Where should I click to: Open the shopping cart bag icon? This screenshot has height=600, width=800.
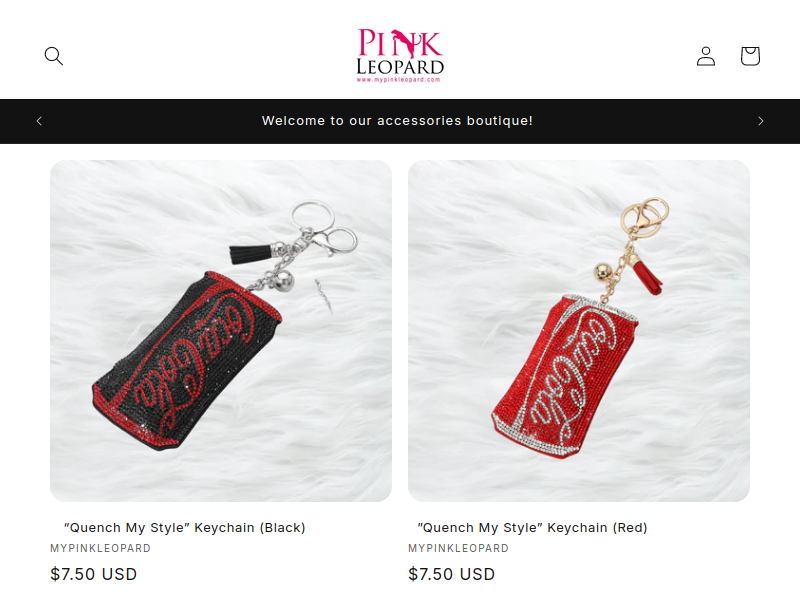click(x=750, y=56)
